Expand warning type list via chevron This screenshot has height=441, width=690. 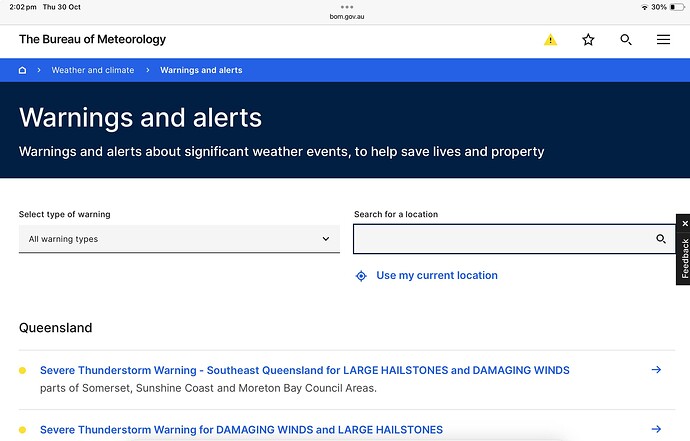[326, 239]
